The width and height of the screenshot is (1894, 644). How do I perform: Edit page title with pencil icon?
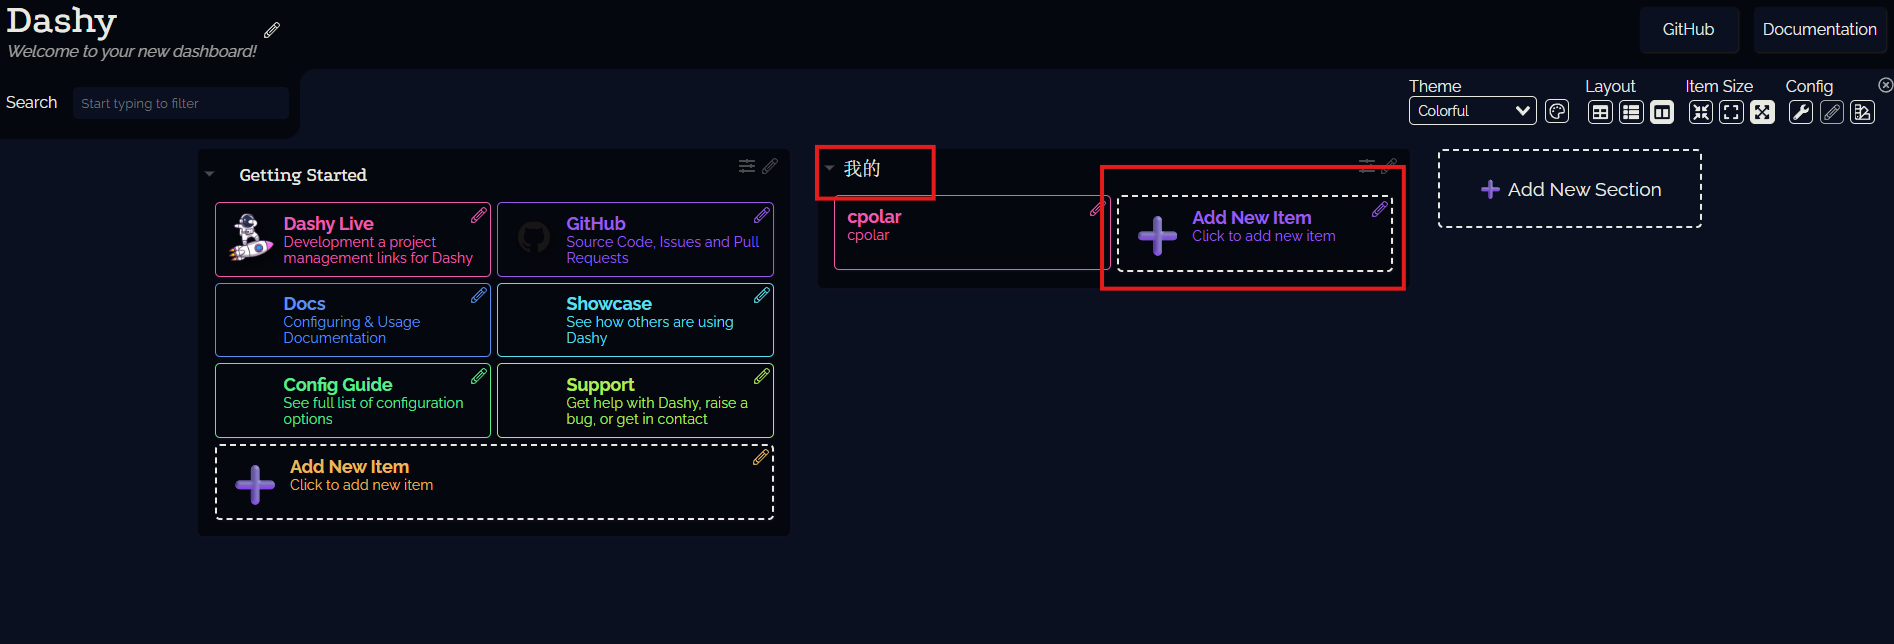point(272,30)
